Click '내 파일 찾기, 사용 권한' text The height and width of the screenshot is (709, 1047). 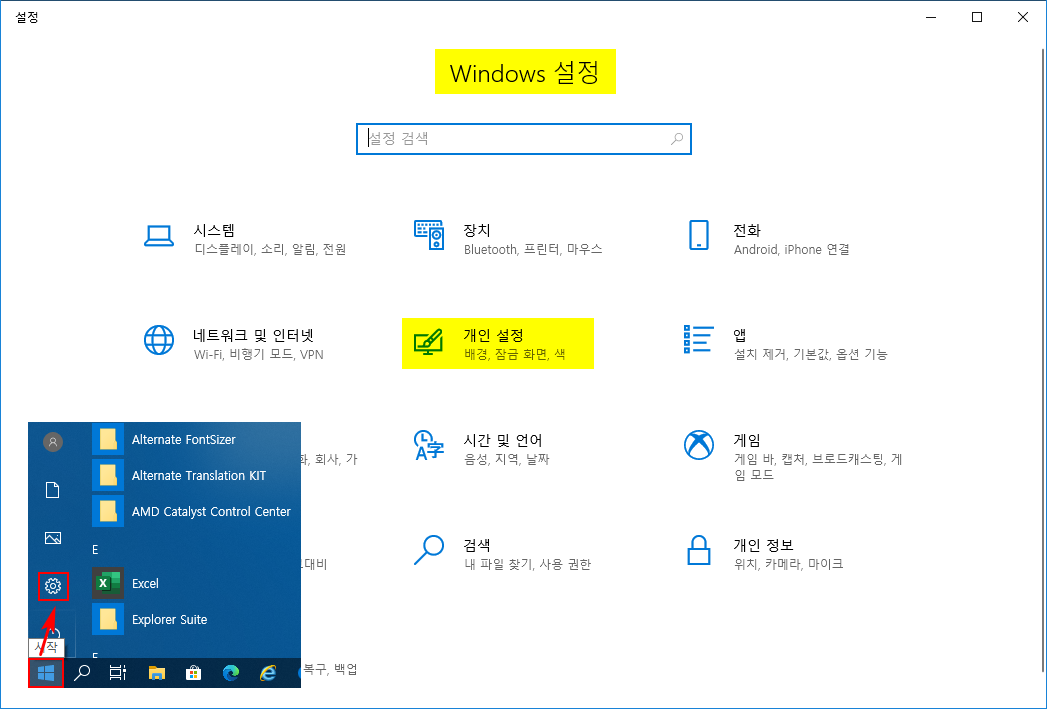[x=528, y=565]
